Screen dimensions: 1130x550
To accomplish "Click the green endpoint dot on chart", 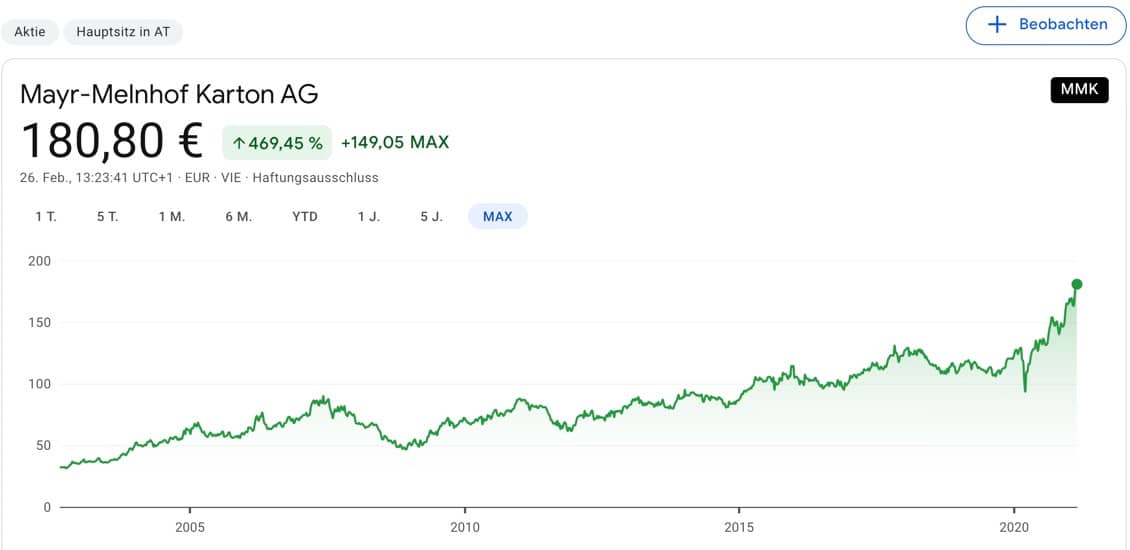I will click(1077, 284).
